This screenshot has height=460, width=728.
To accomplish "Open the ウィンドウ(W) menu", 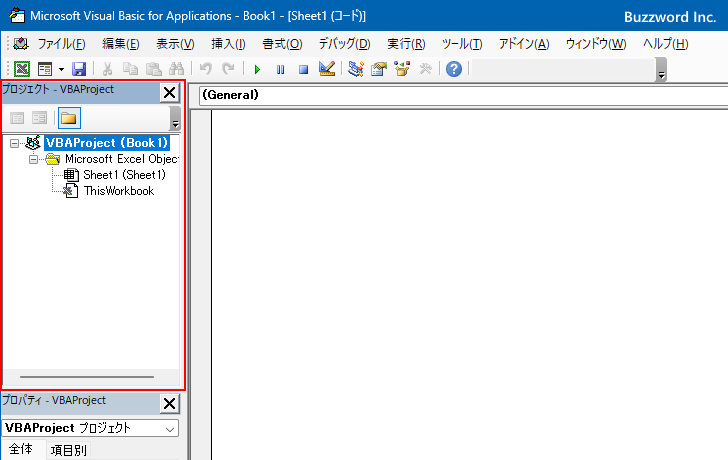I will (x=596, y=44).
